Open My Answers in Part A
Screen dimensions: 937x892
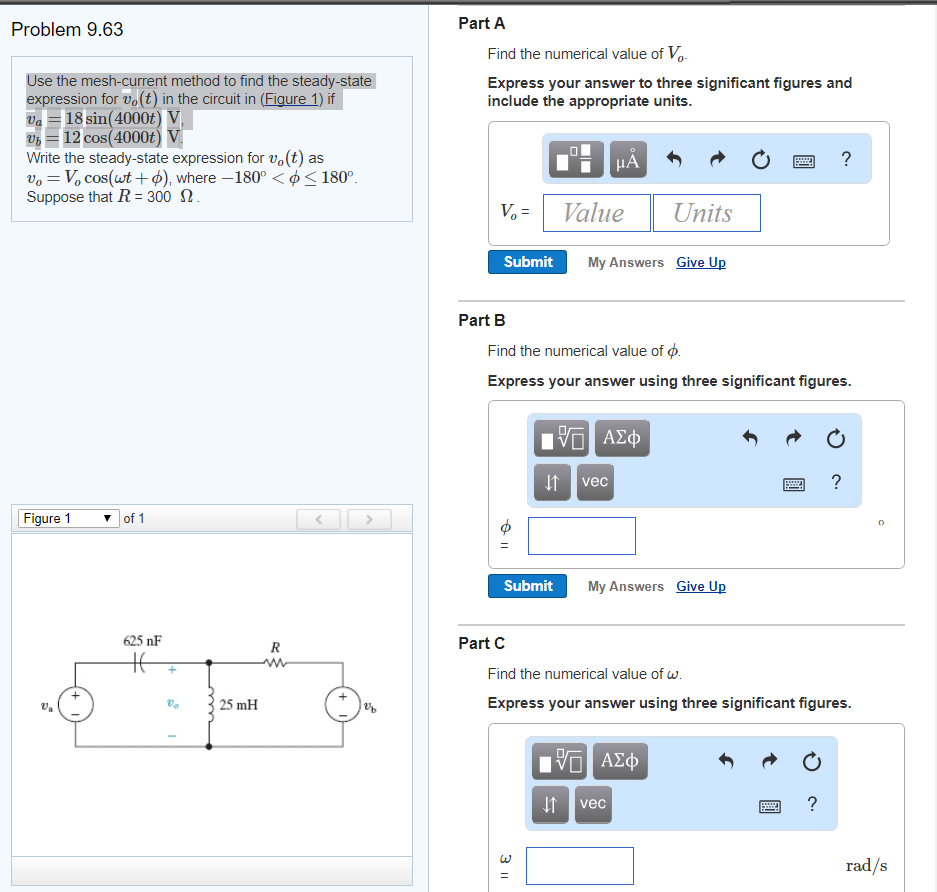coord(625,262)
